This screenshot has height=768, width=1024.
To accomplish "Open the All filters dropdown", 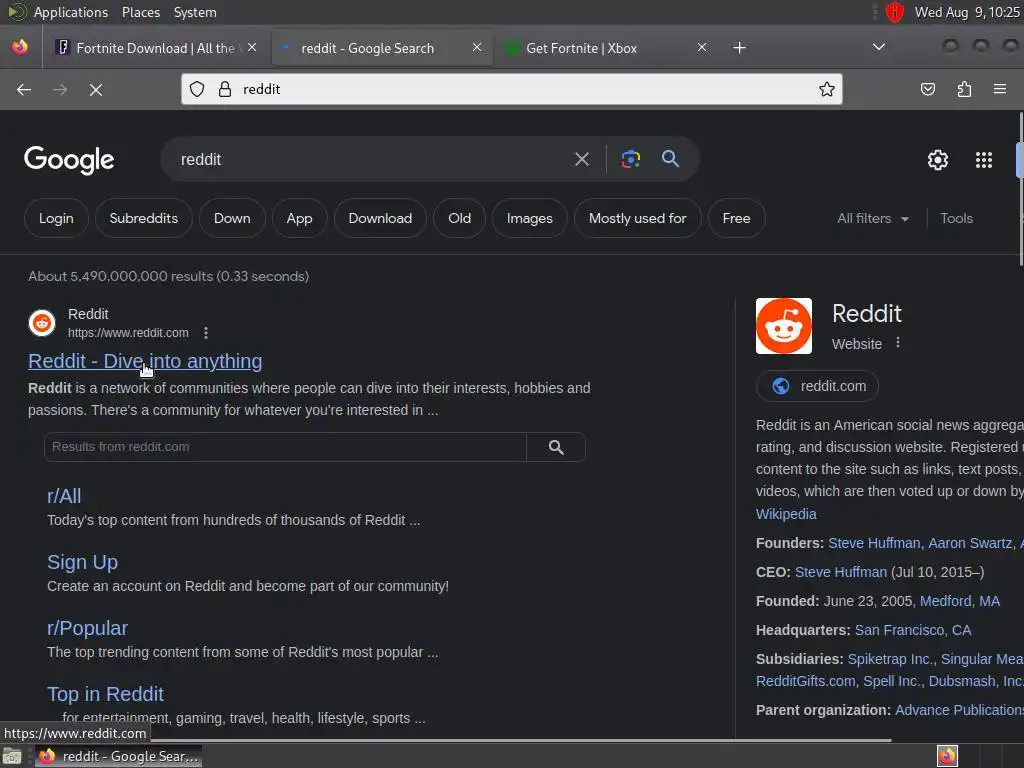I will pyautogui.click(x=872, y=219).
